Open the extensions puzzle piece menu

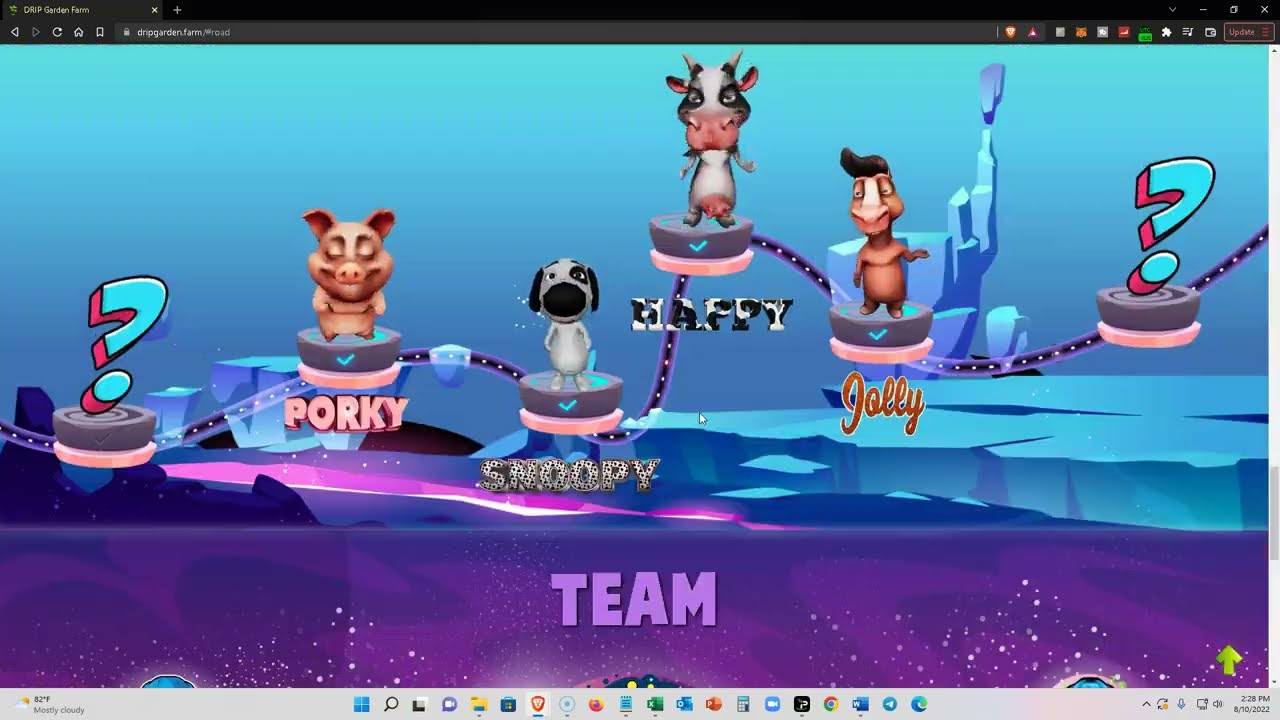coord(1166,32)
